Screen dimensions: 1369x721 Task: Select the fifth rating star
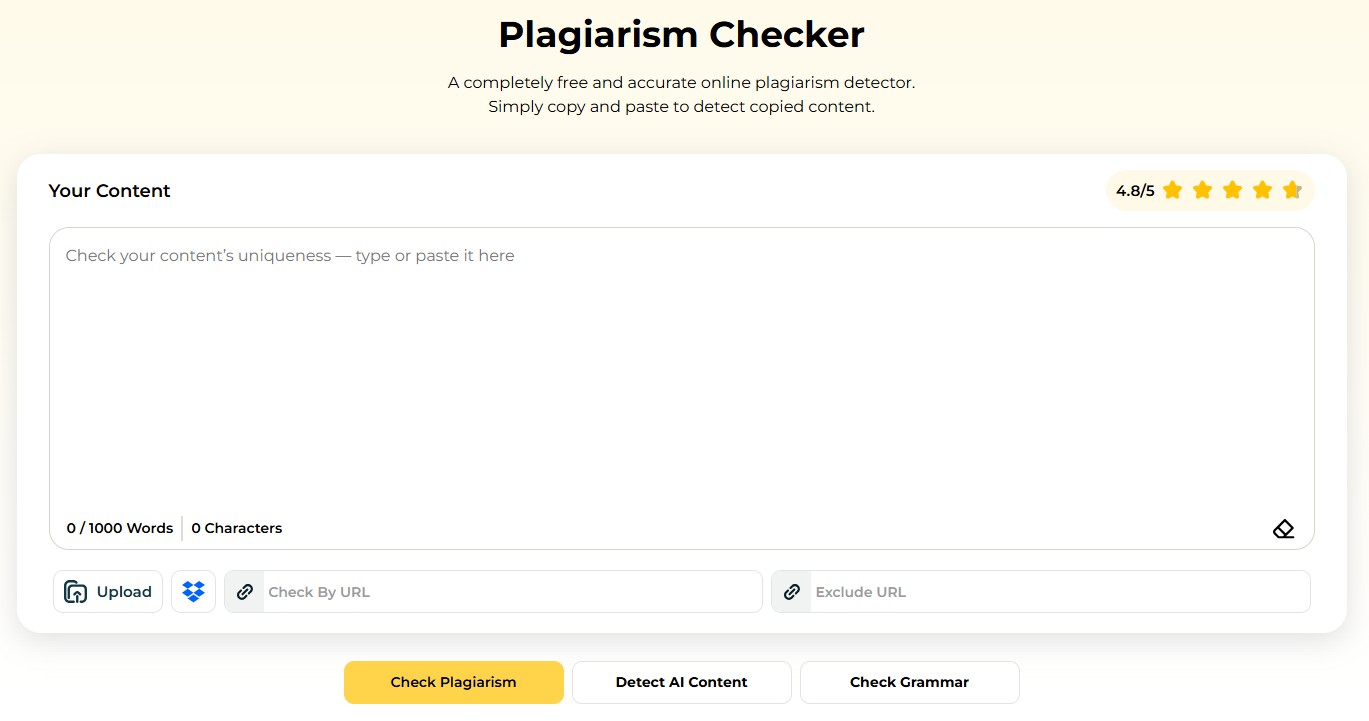point(1292,190)
